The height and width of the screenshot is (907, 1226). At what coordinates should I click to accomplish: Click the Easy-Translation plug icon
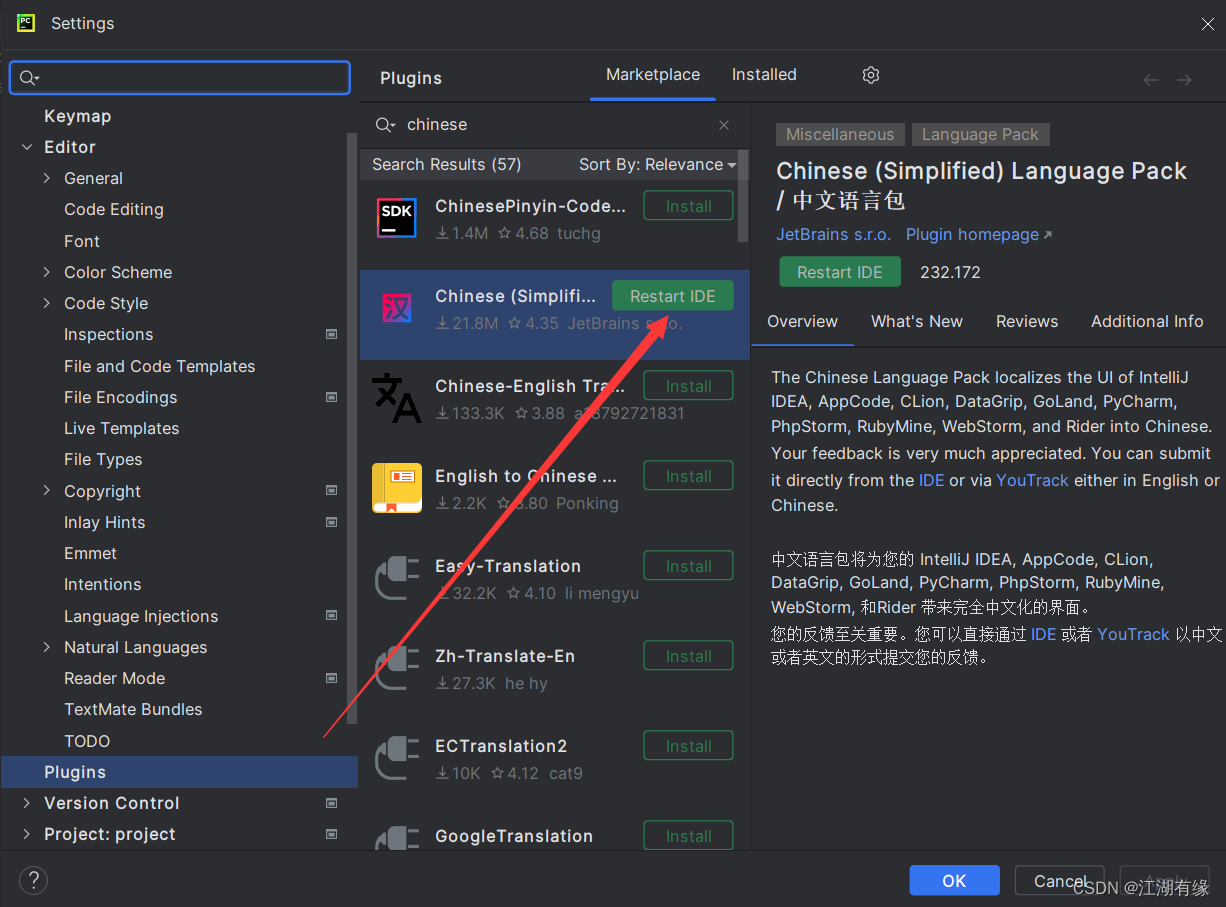[397, 578]
